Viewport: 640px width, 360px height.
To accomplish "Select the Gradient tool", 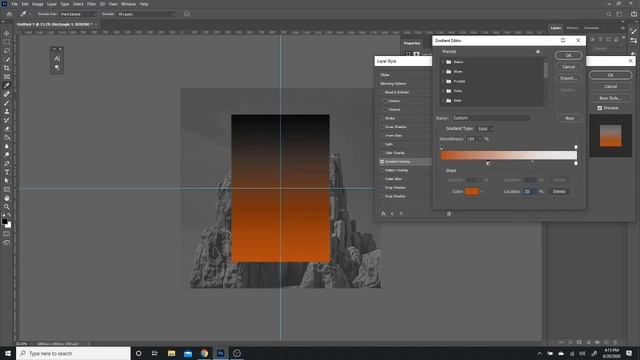I will (7, 138).
